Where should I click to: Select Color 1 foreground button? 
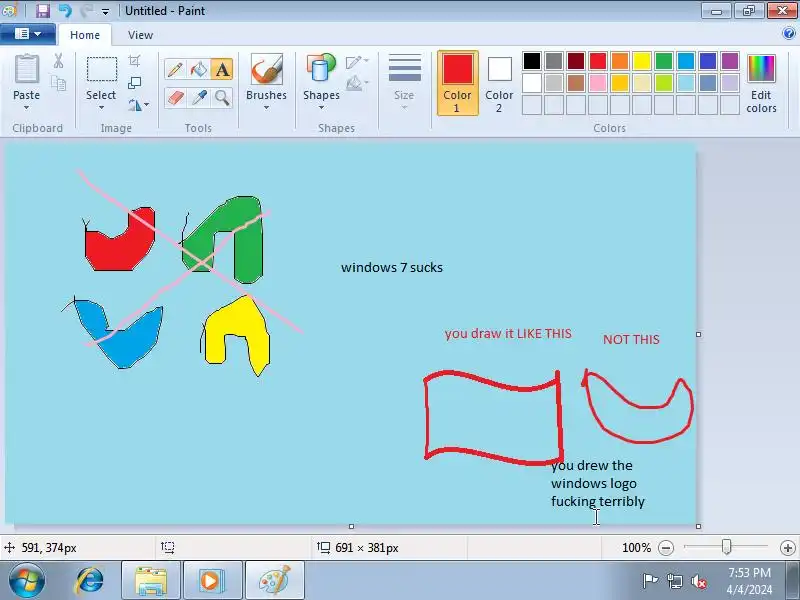point(458,83)
